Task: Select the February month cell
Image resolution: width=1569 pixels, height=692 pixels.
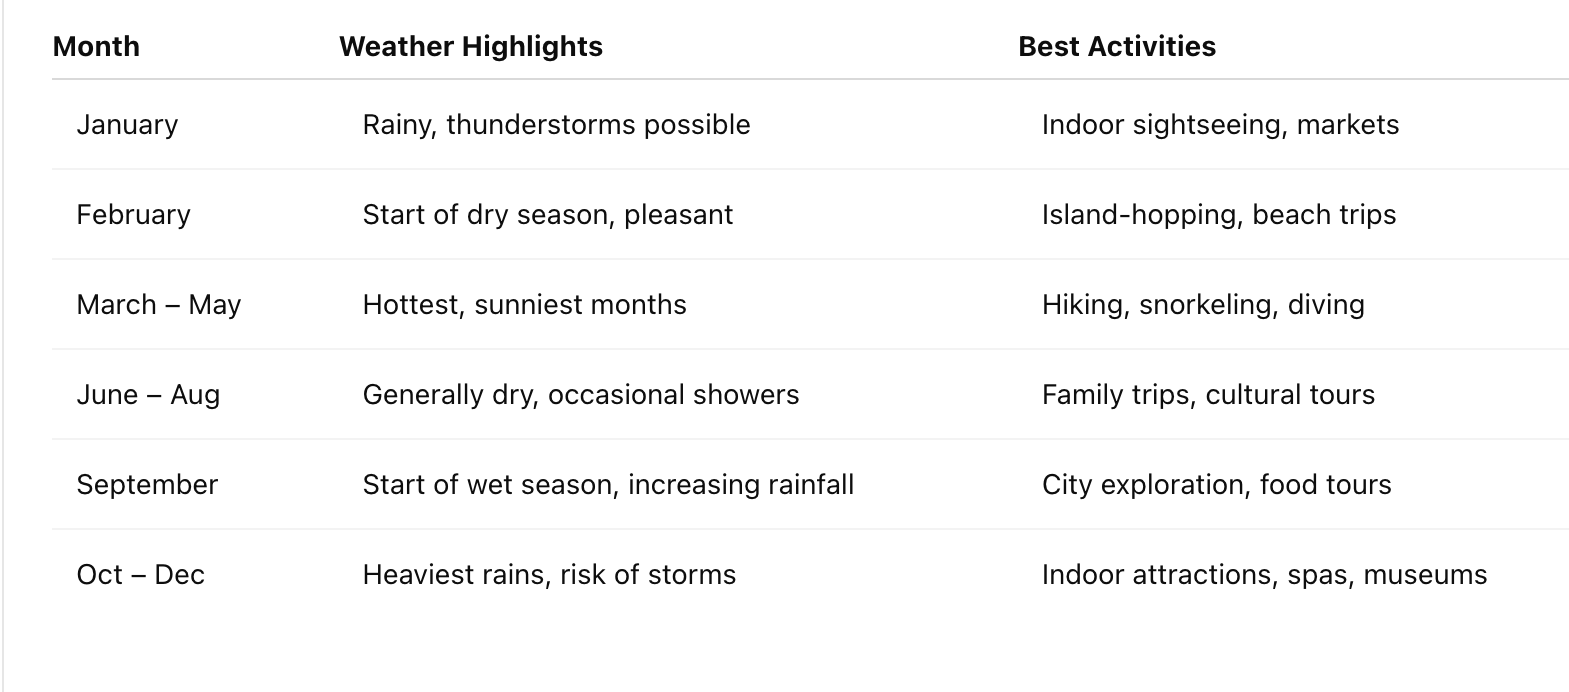Action: (x=133, y=215)
